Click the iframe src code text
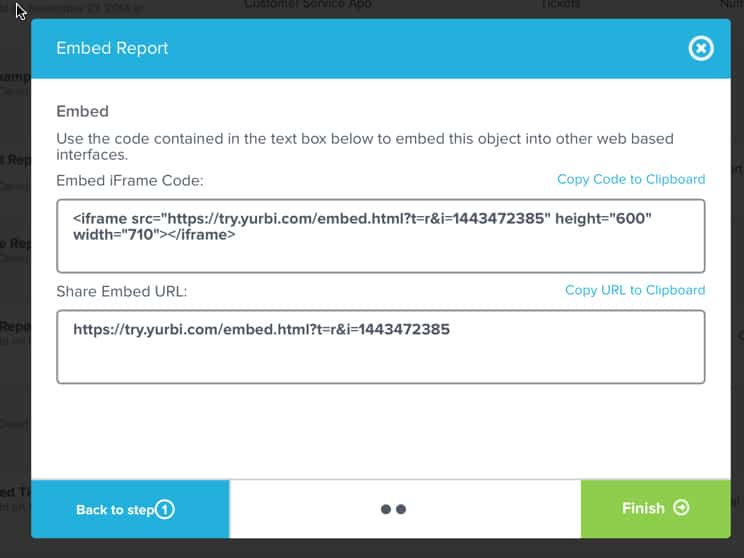Screen dimensions: 744x558 click(x=362, y=225)
